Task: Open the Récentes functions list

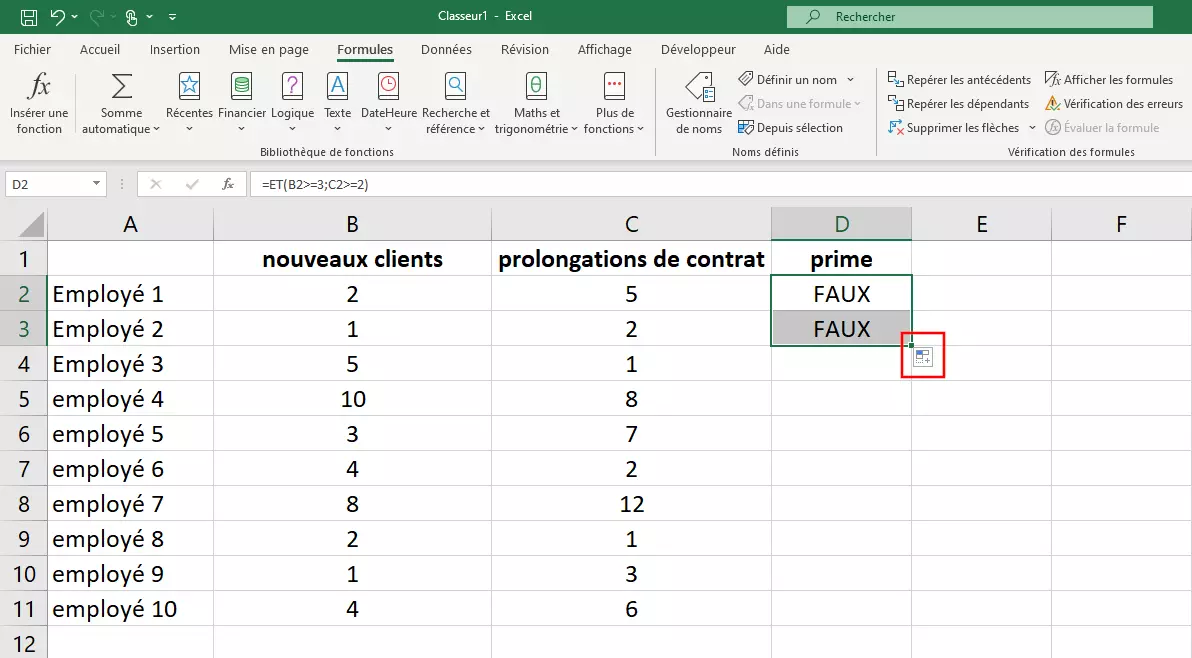Action: point(189,104)
